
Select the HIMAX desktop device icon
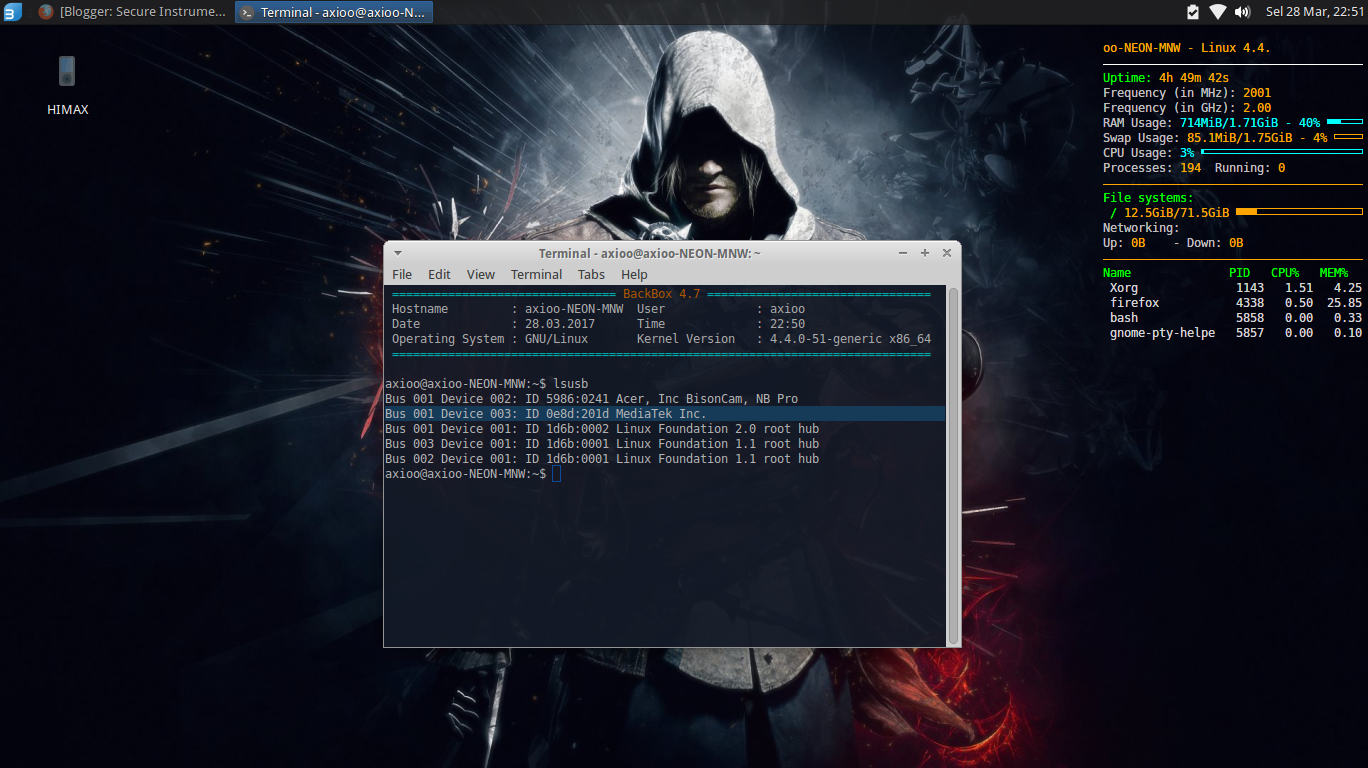tap(67, 86)
